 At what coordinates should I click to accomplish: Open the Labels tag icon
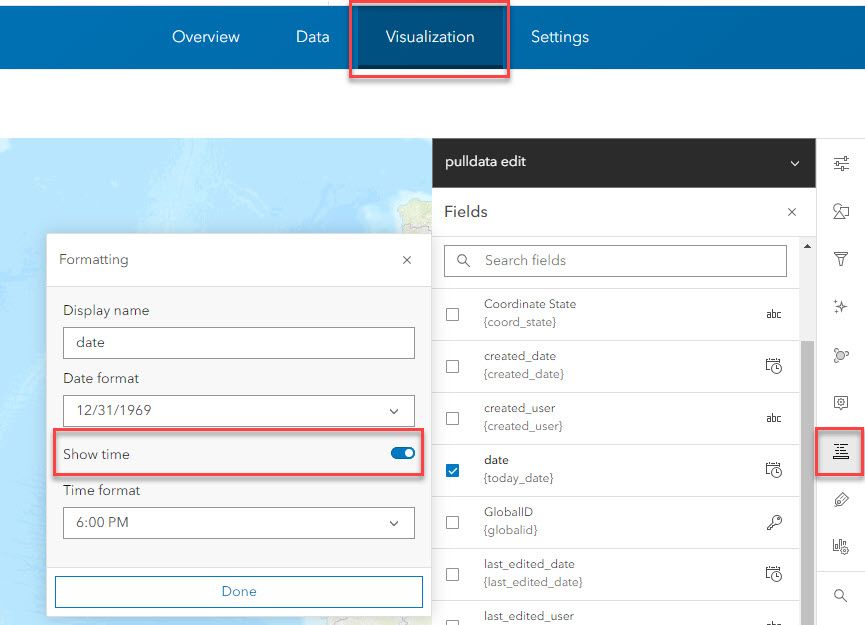[841, 499]
